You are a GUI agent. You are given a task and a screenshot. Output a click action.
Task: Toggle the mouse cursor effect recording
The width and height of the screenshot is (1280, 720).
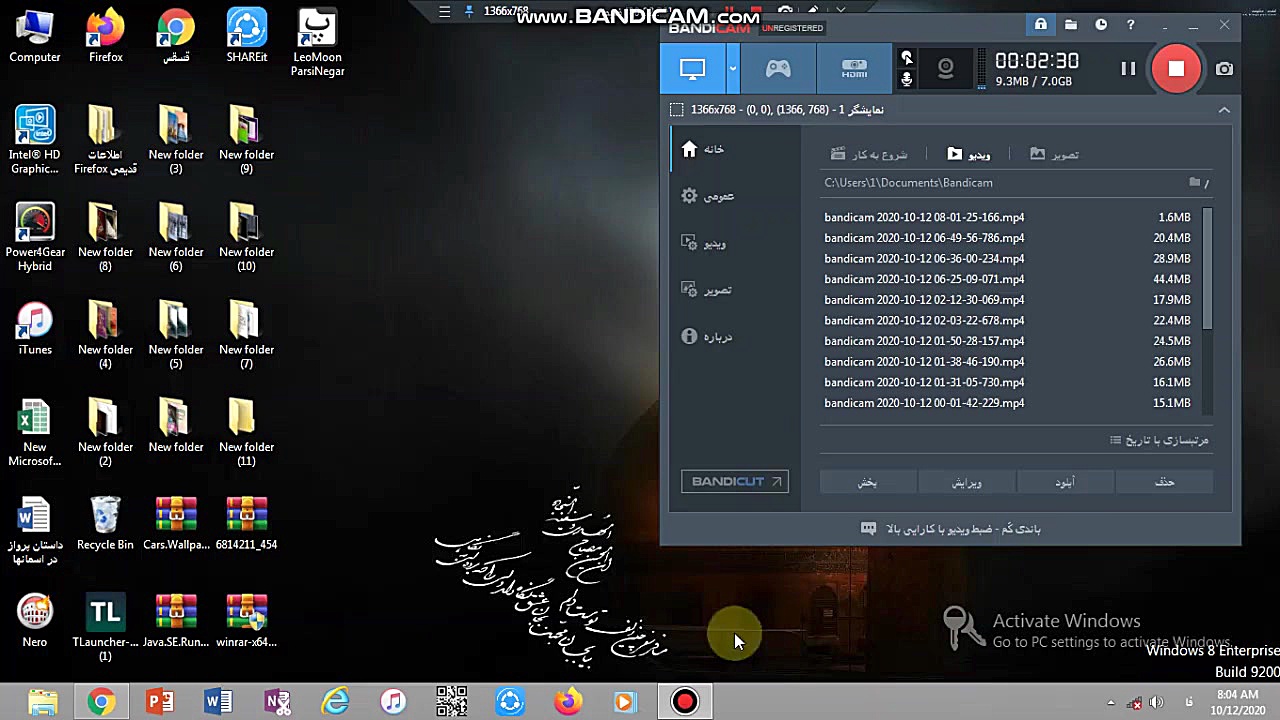[x=907, y=58]
